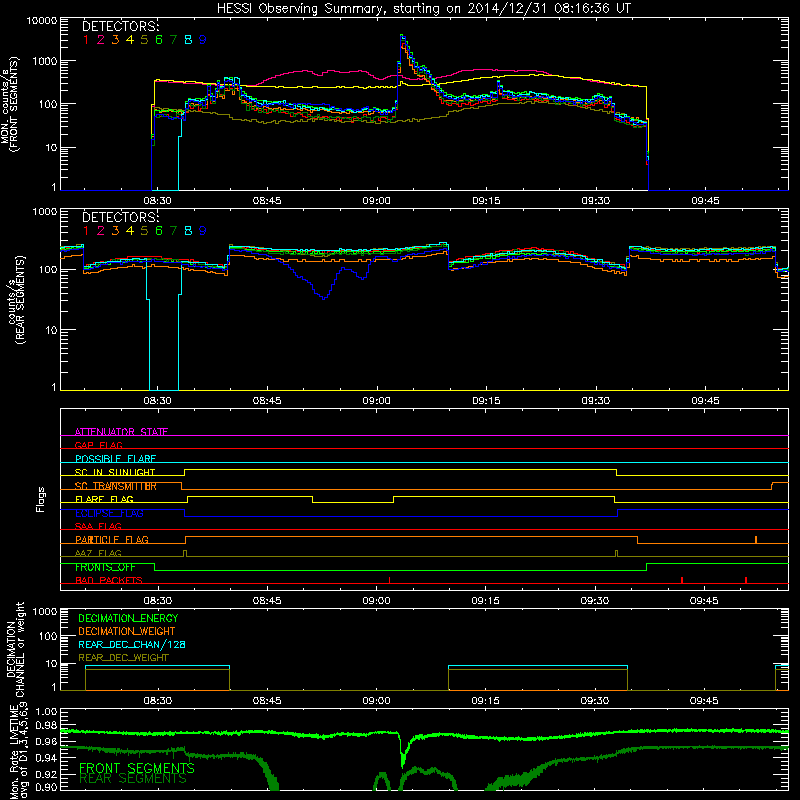Click the REAR_DEC_CHAN/128 legend entry

[x=132, y=645]
